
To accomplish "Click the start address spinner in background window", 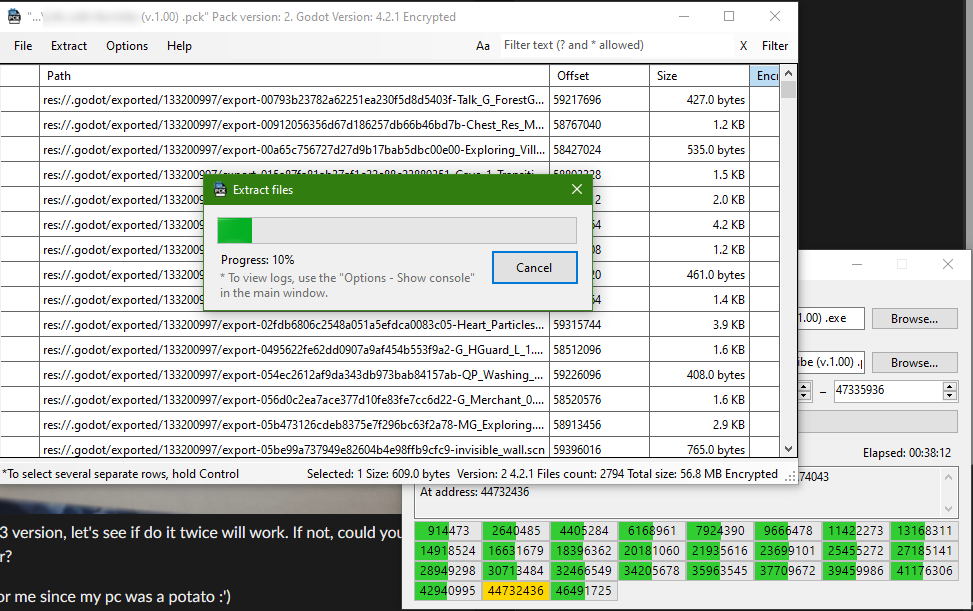I will pos(804,391).
